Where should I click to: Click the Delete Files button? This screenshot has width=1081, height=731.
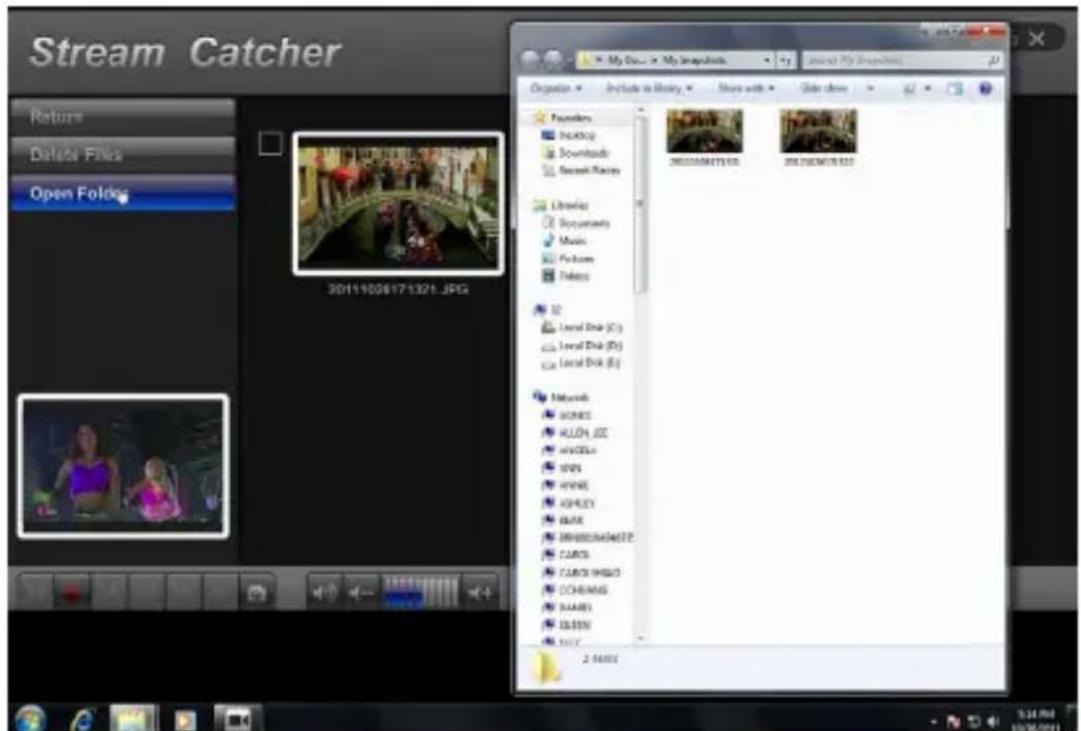[x=122, y=155]
